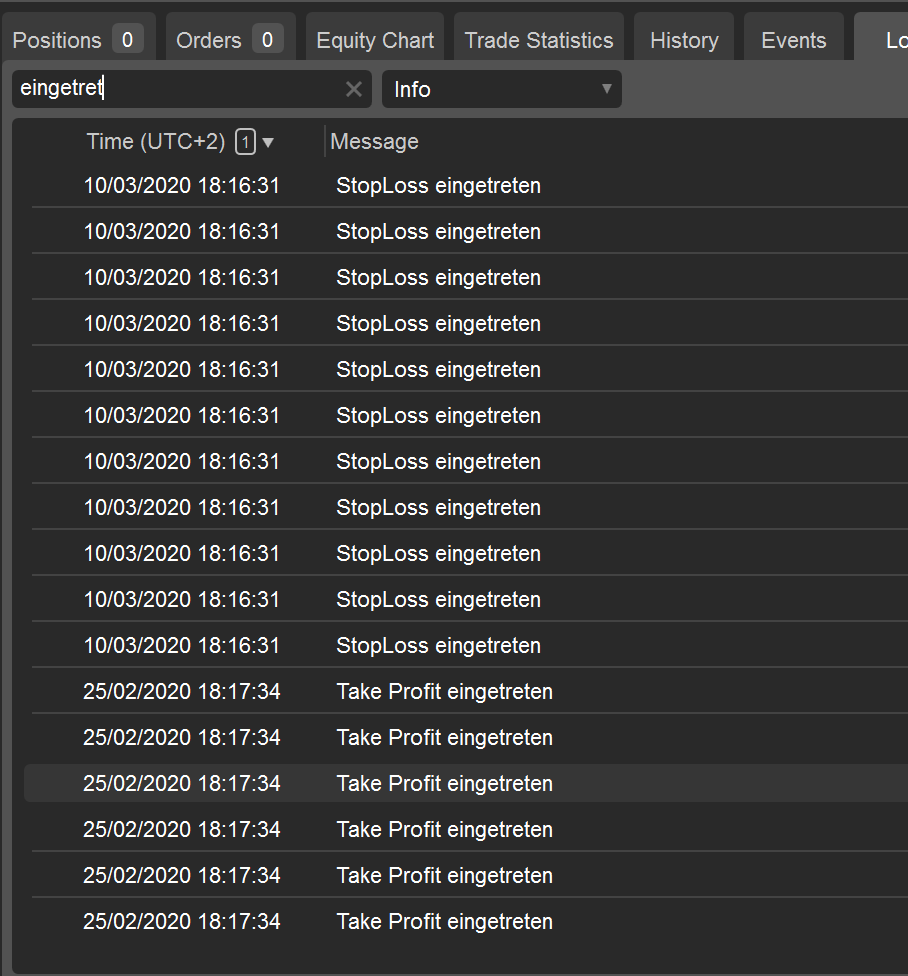Toggle the Time column sort arrow
The height and width of the screenshot is (976, 908).
[268, 143]
